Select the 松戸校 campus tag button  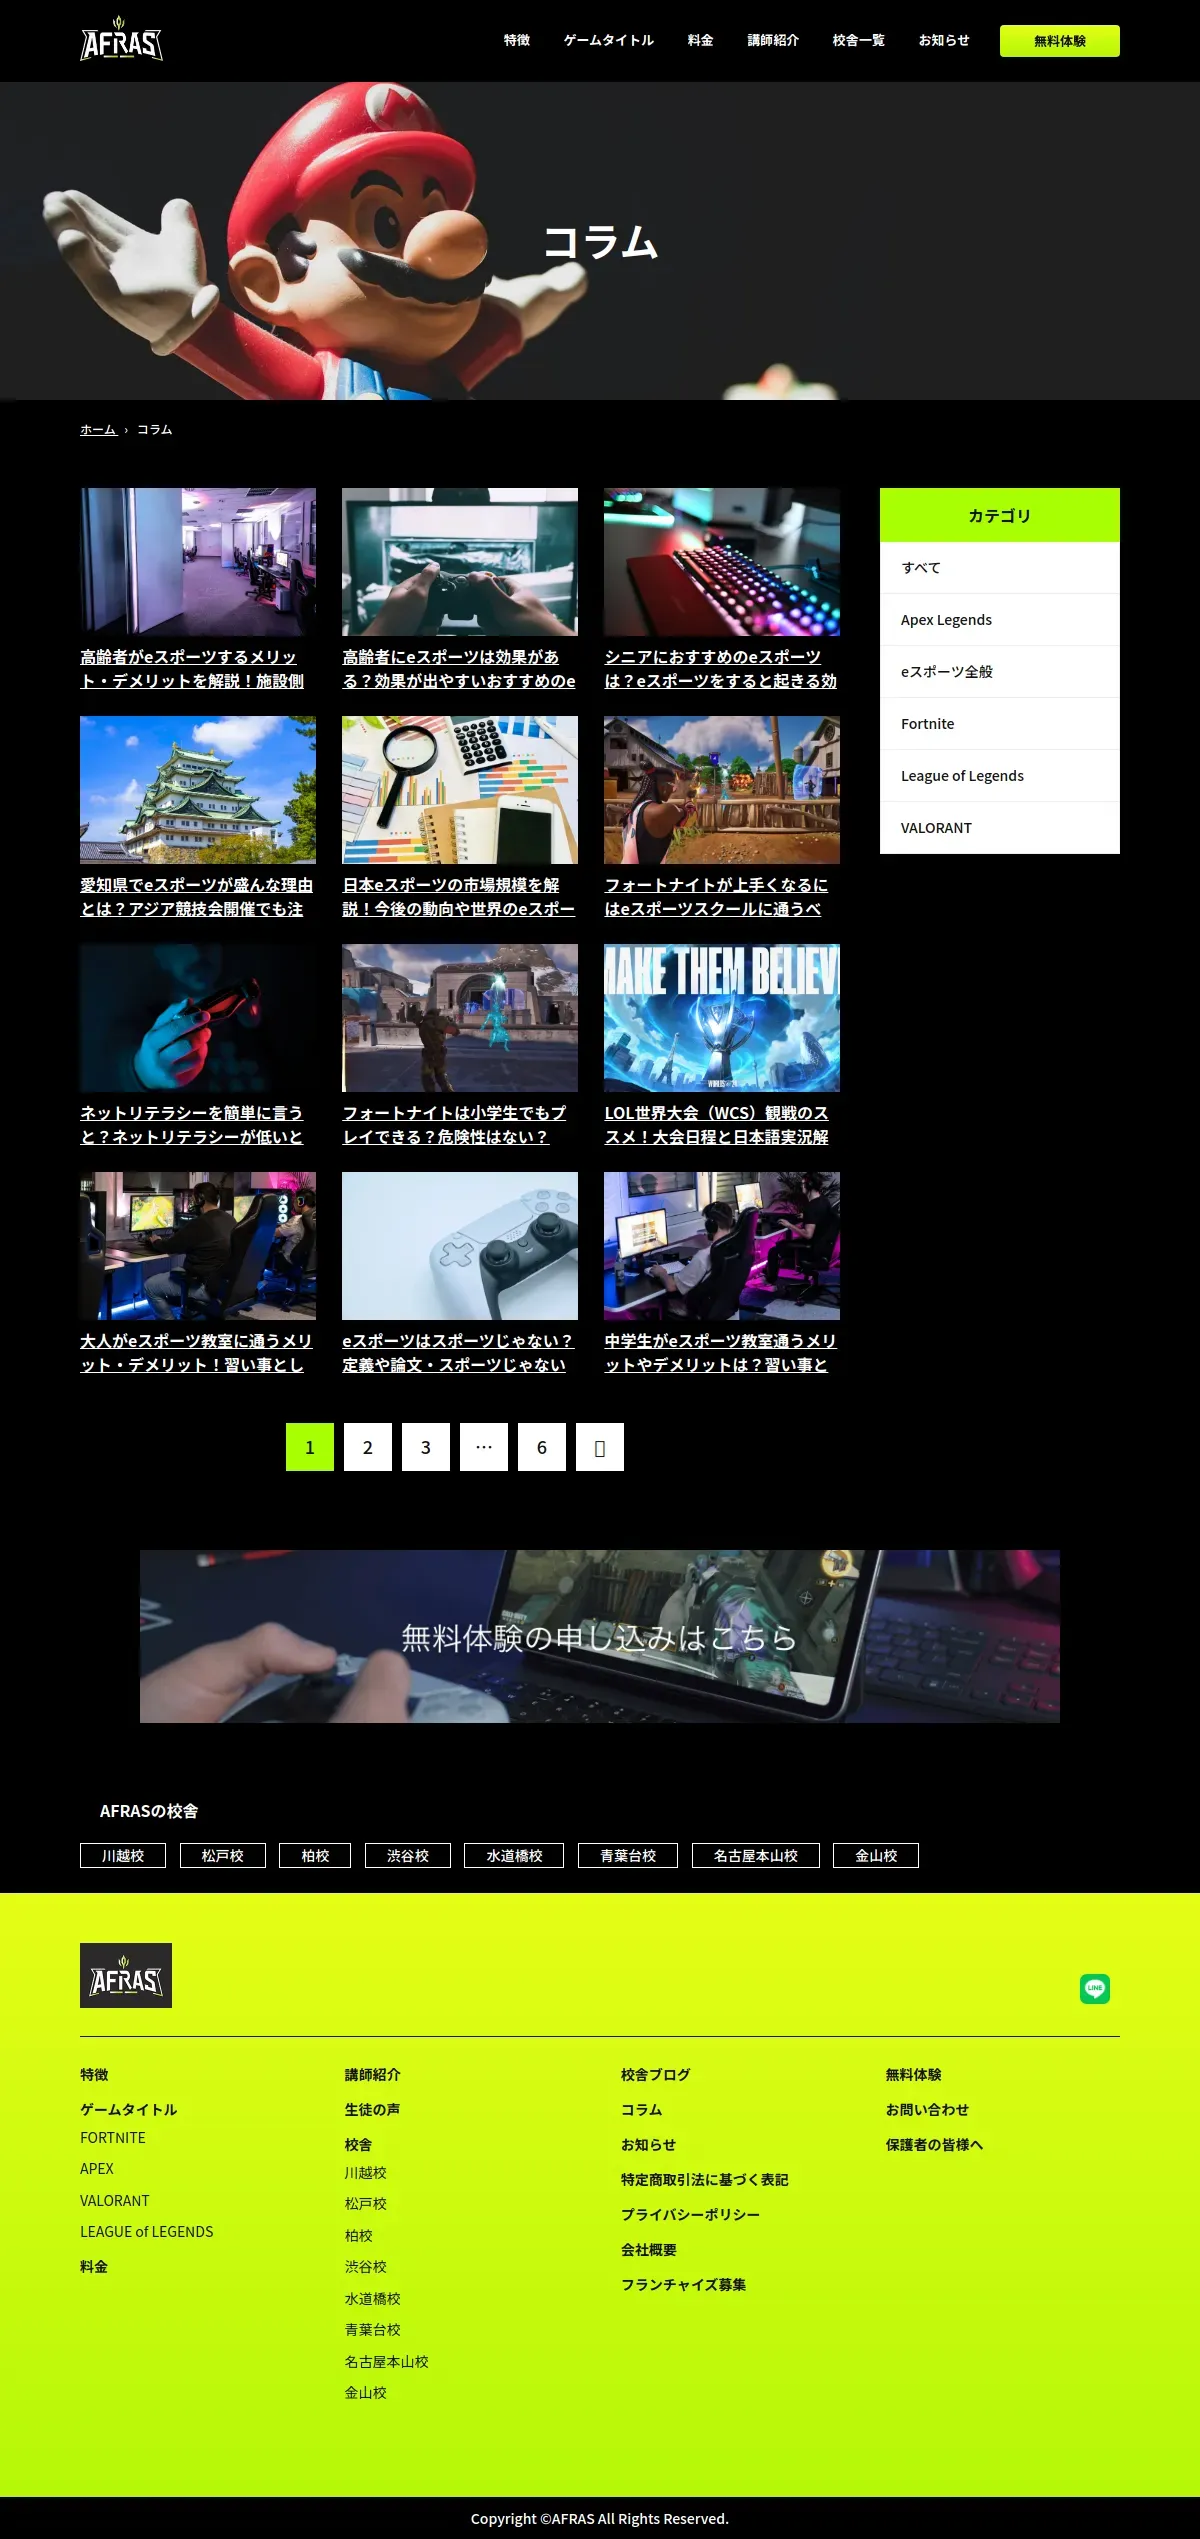tap(223, 1855)
